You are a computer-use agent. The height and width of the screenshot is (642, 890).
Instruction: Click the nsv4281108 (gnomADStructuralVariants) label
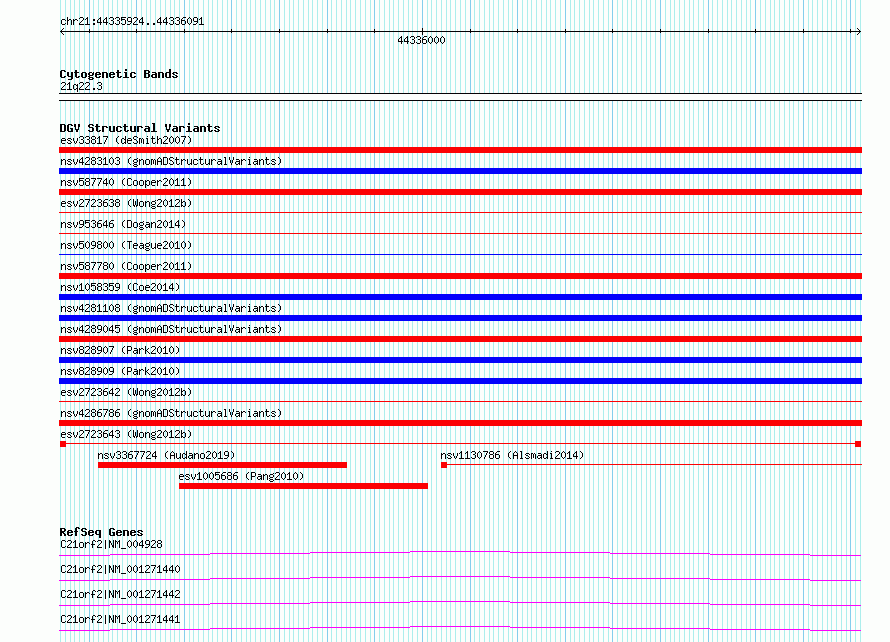pos(171,308)
